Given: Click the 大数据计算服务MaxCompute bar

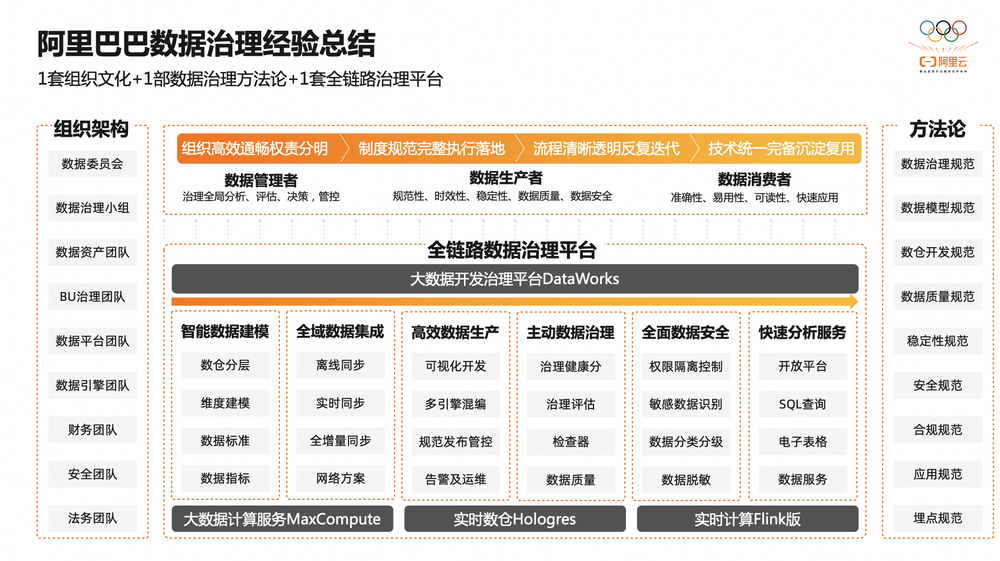Looking at the screenshot, I should pyautogui.click(x=282, y=519).
